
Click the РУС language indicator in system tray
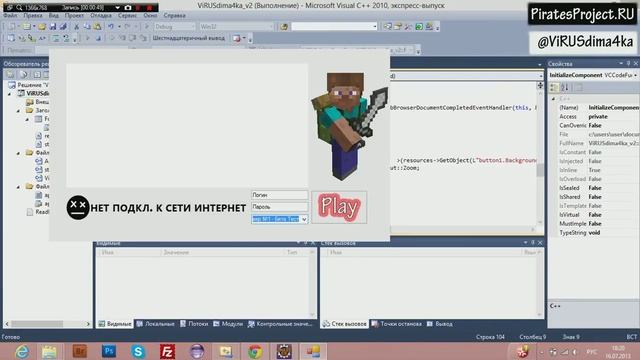coord(591,351)
